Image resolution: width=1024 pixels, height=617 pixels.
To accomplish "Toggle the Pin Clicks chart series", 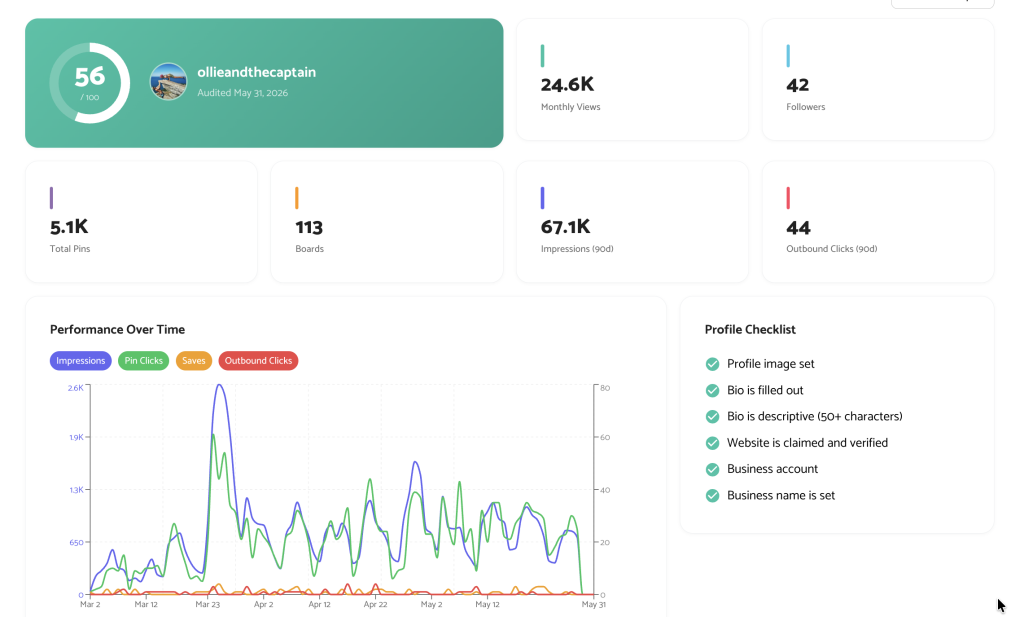I will [x=143, y=360].
